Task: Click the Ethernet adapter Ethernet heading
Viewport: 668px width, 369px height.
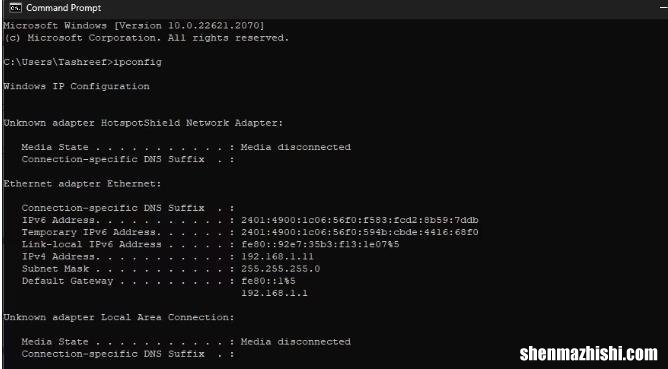Action: (83, 184)
